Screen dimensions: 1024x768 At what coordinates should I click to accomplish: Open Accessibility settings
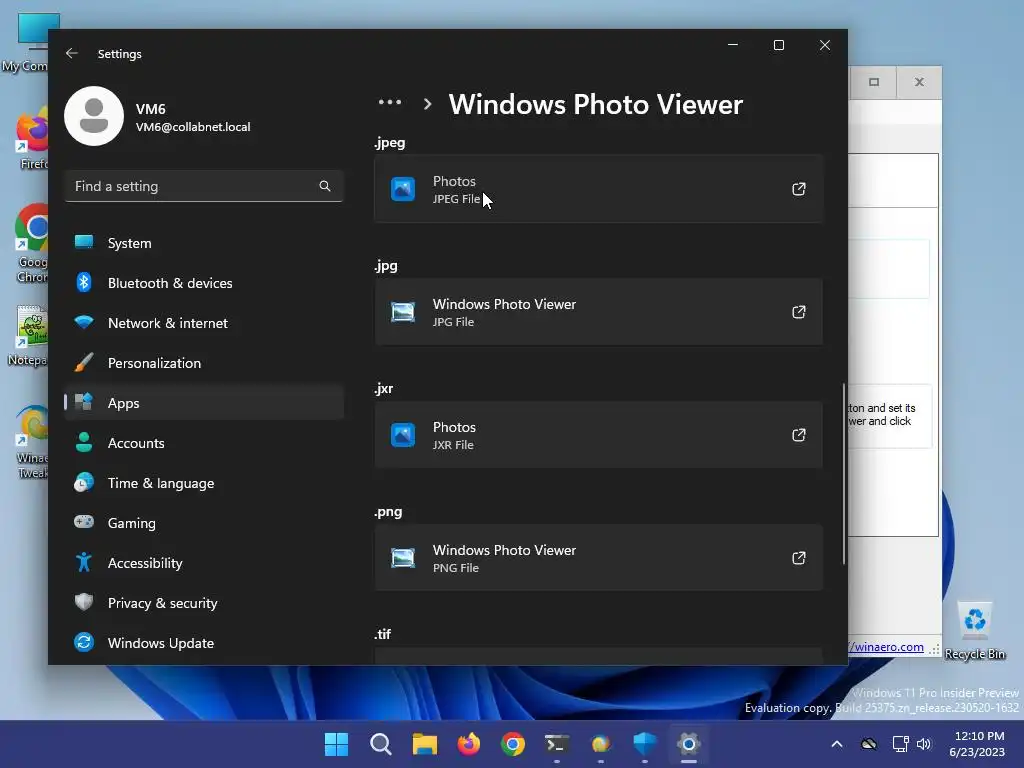point(204,563)
